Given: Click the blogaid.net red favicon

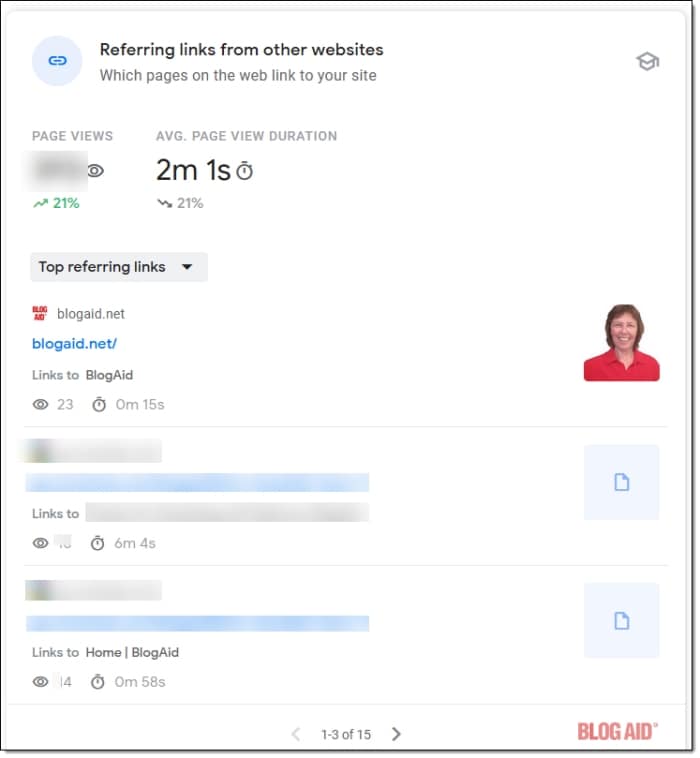Looking at the screenshot, I should pos(40,314).
